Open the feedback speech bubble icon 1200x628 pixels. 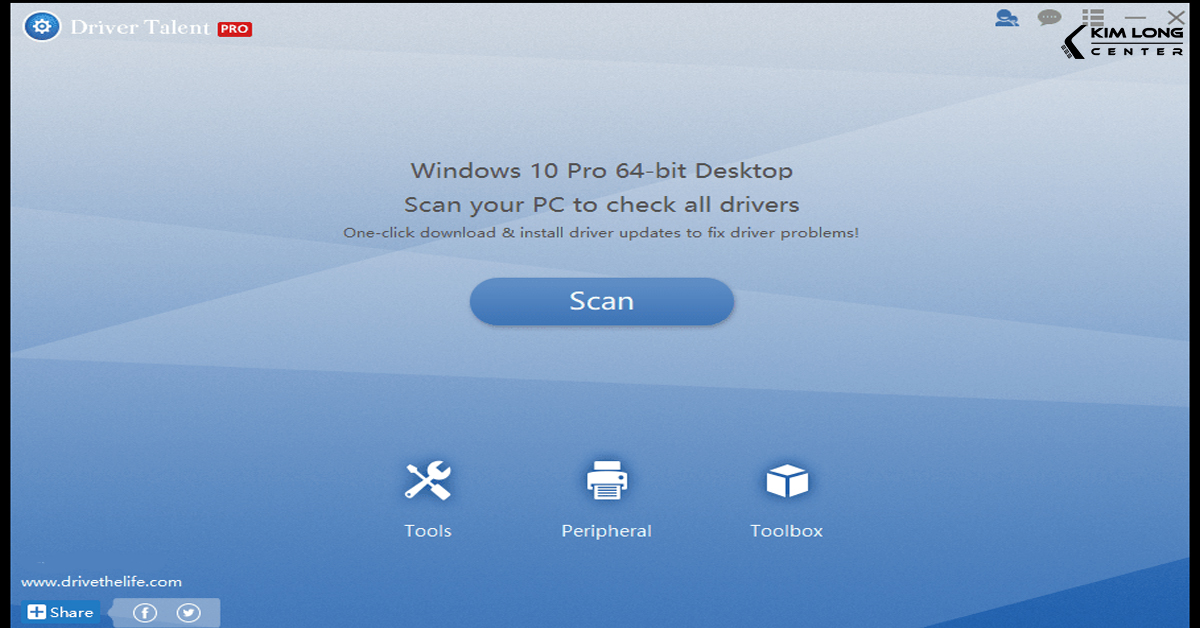pos(1047,17)
